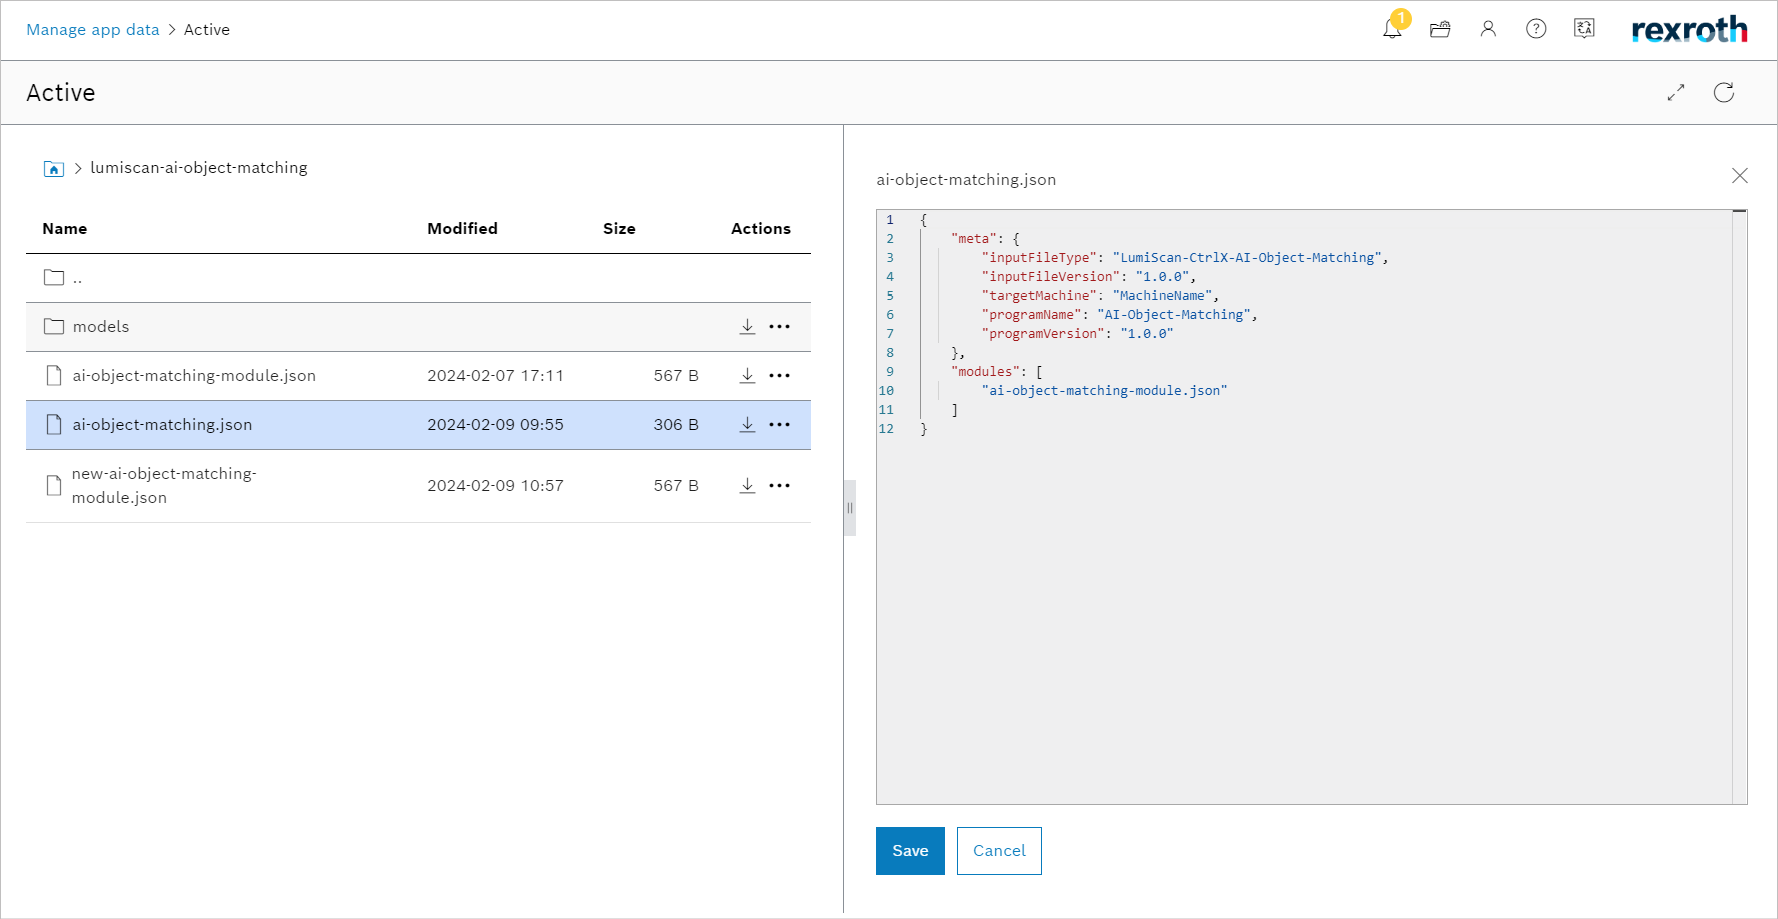Click the "programName" line in editor
This screenshot has height=919, width=1778.
[1120, 315]
